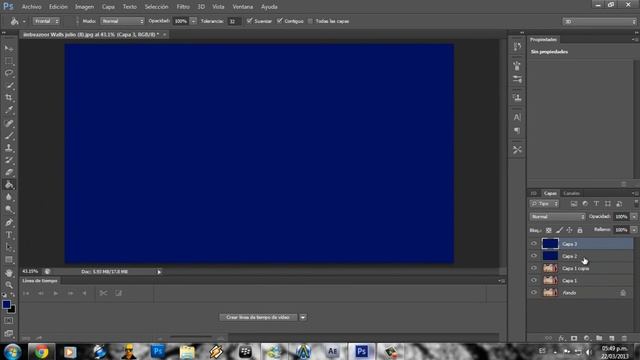Open the Windows Start menu
This screenshot has width=640, height=360.
(x=13, y=352)
